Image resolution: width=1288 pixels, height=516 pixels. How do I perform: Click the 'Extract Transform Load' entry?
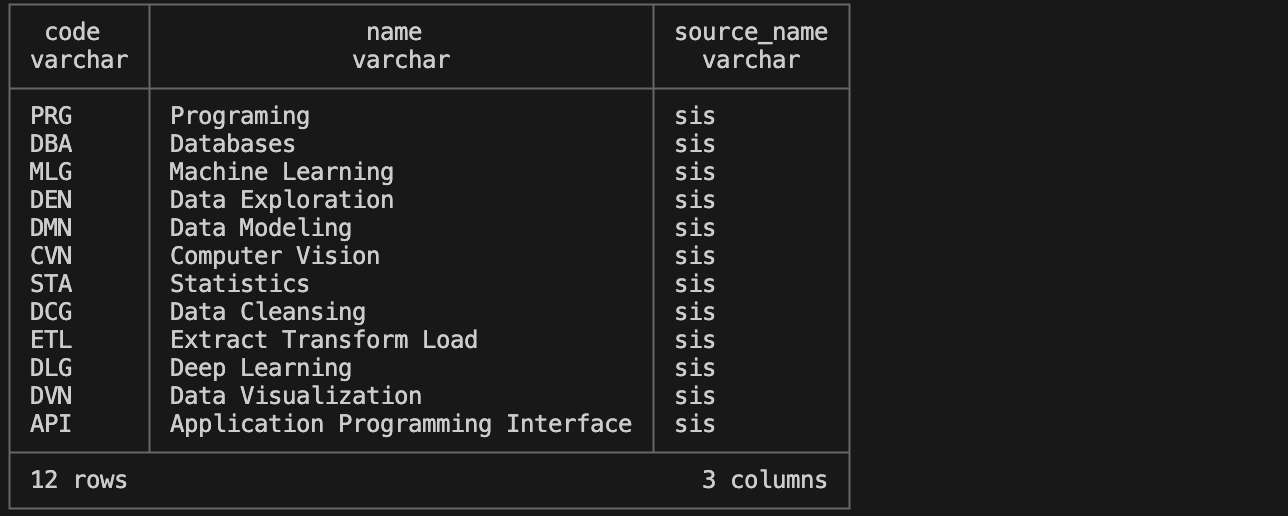point(323,340)
